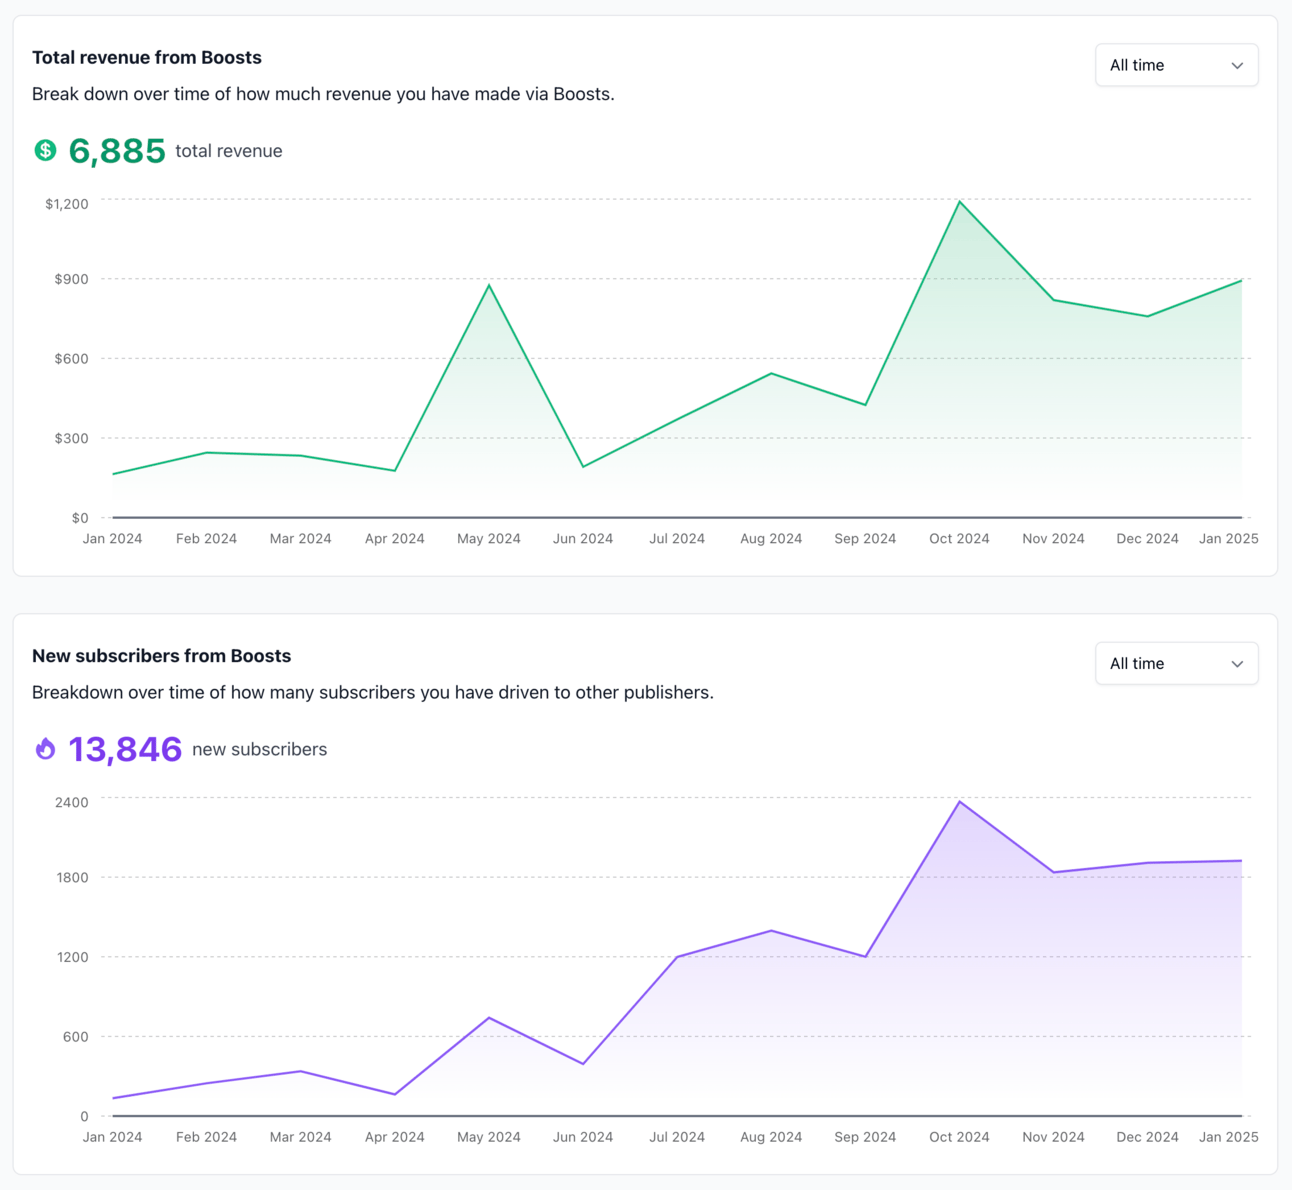Select the 6,885 revenue total figure
This screenshot has width=1292, height=1190.
117,151
